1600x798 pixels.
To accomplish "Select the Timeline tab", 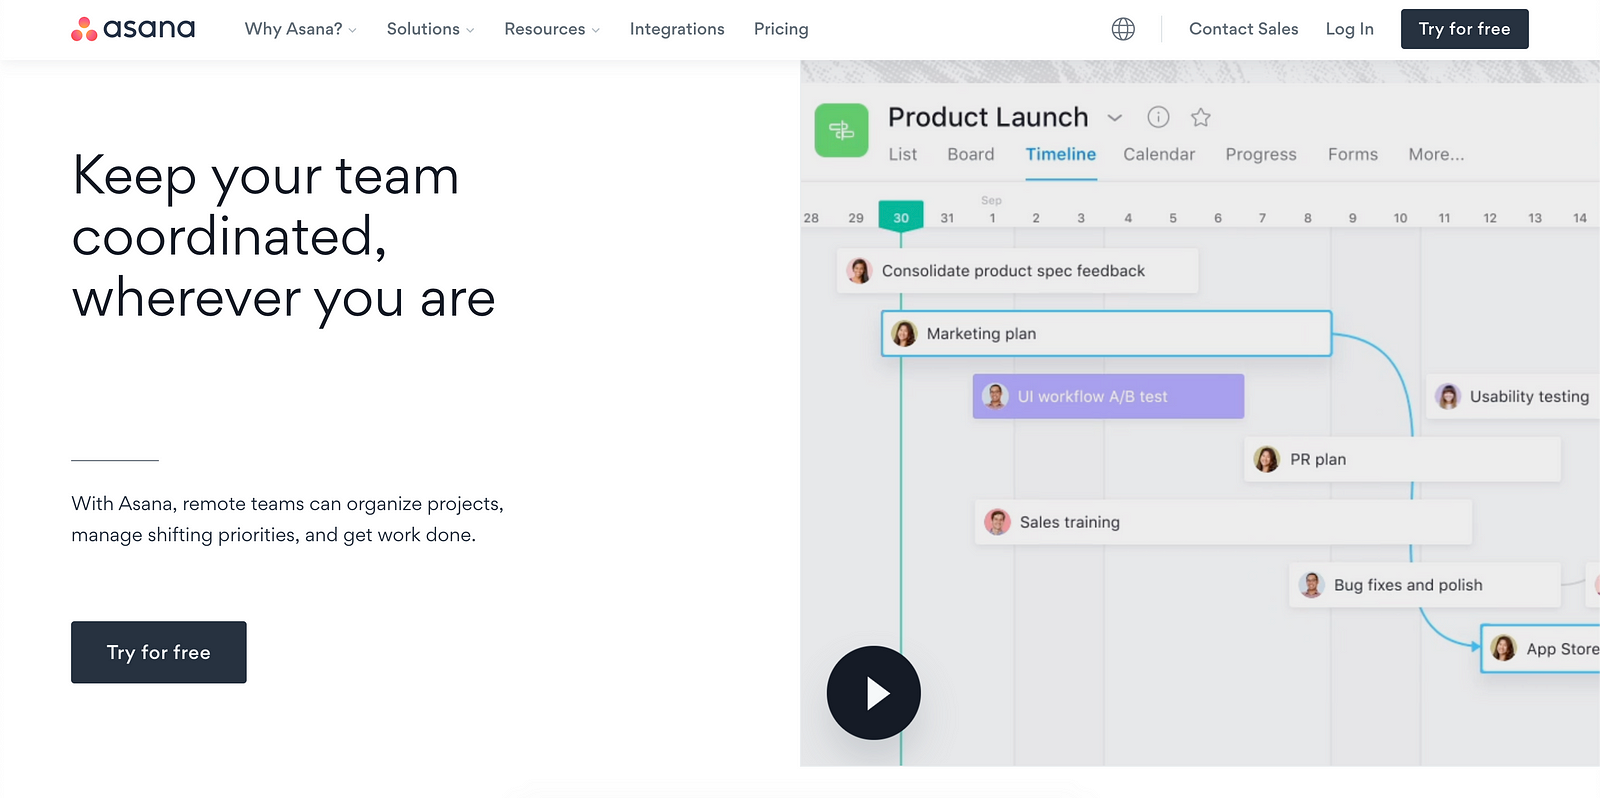I will [1061, 154].
